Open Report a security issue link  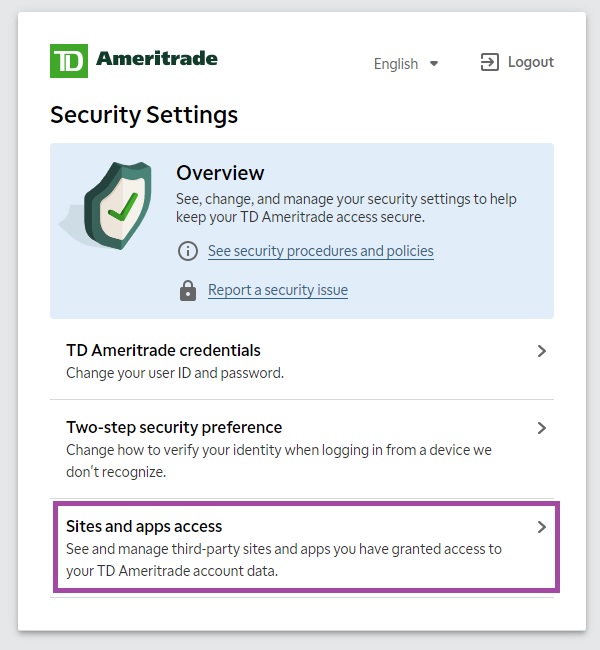pyautogui.click(x=278, y=290)
